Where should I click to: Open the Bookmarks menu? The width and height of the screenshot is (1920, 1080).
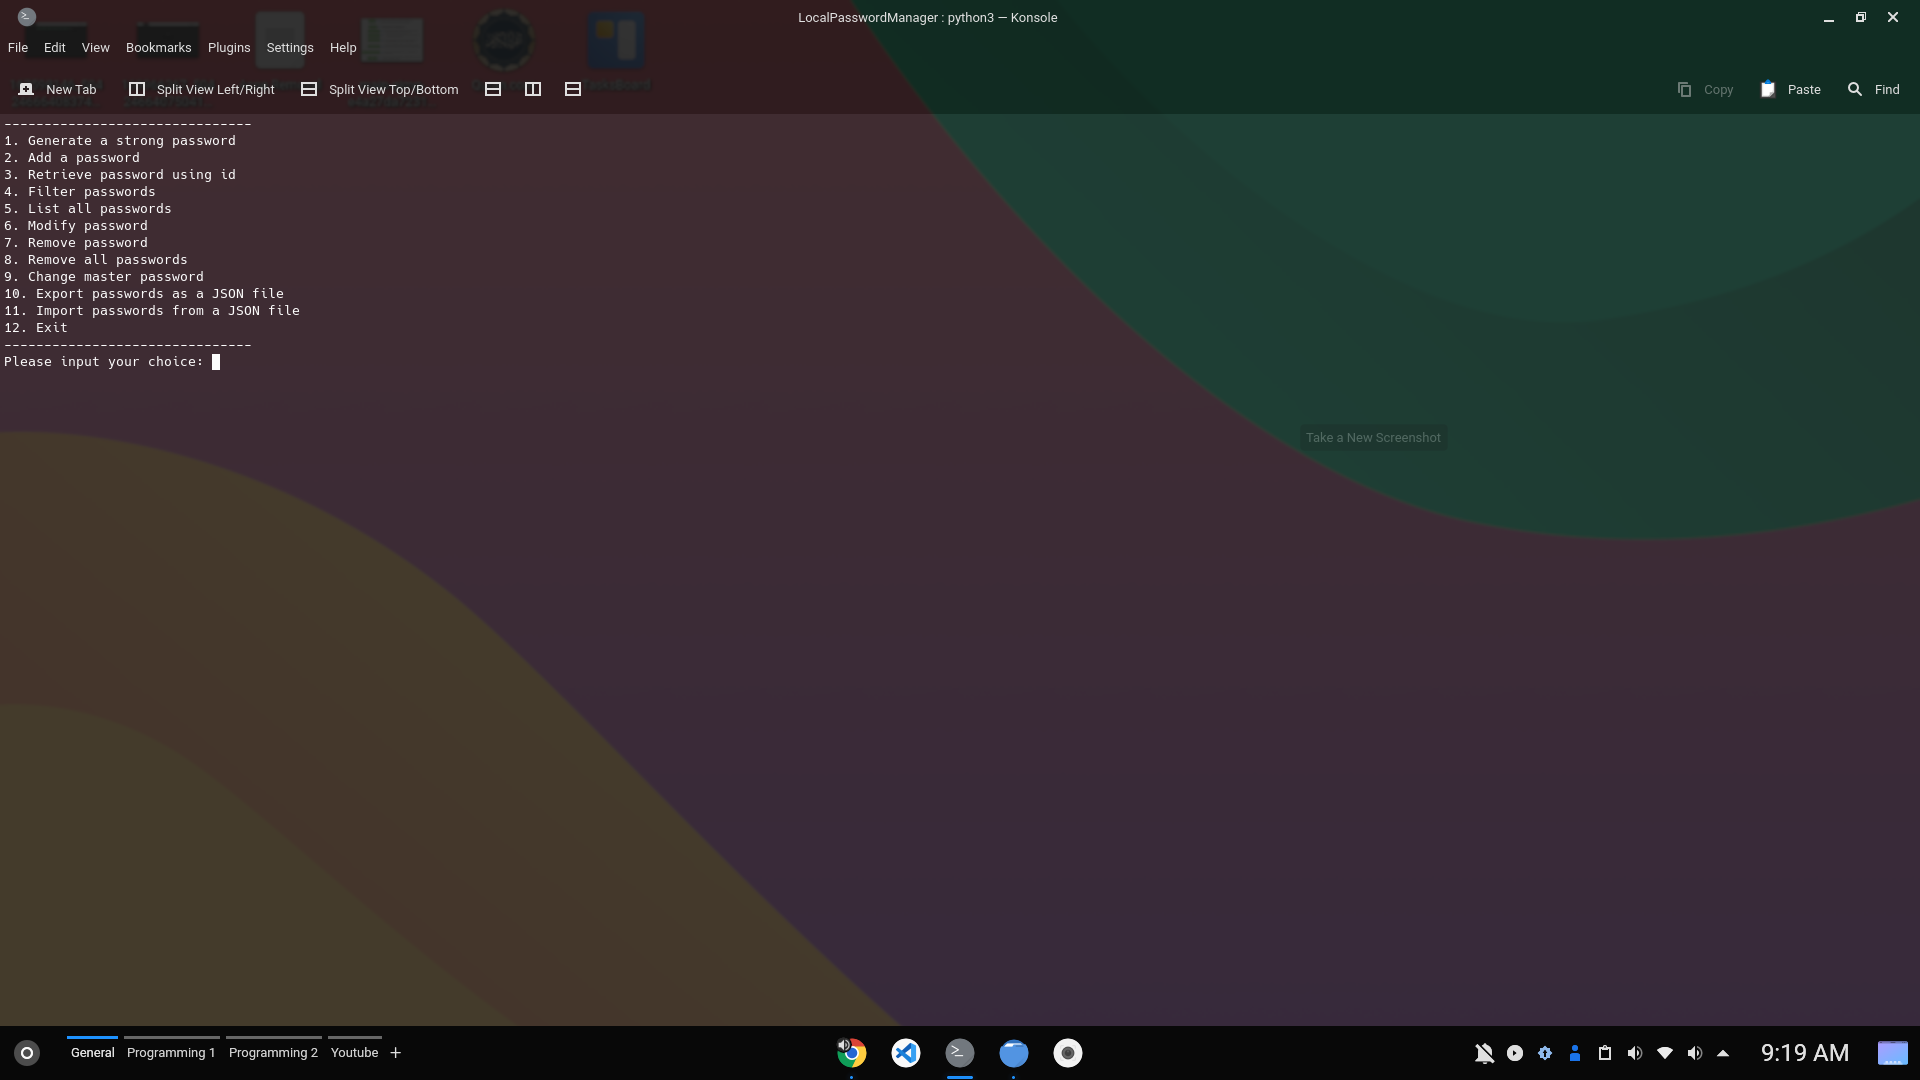pyautogui.click(x=158, y=47)
